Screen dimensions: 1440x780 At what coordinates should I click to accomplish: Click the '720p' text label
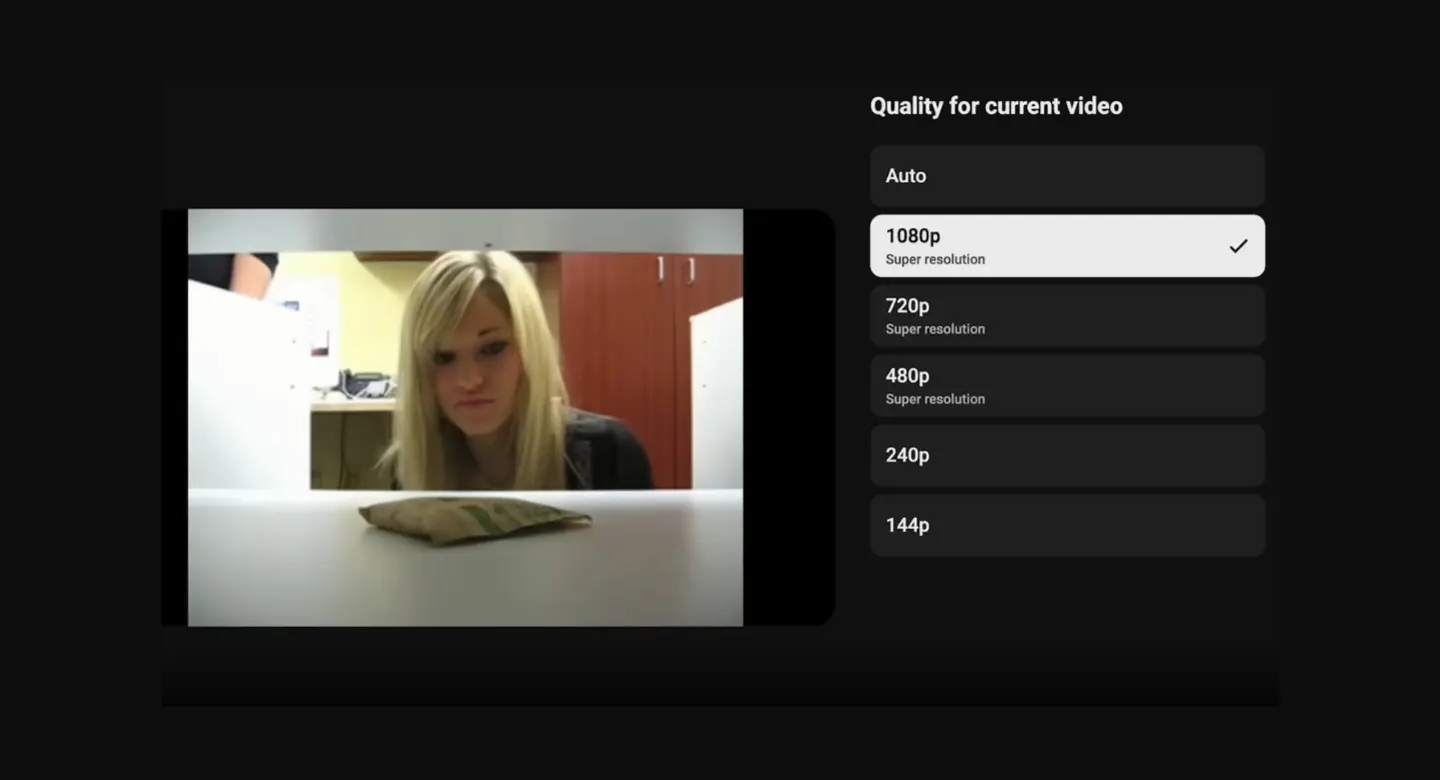coord(907,306)
